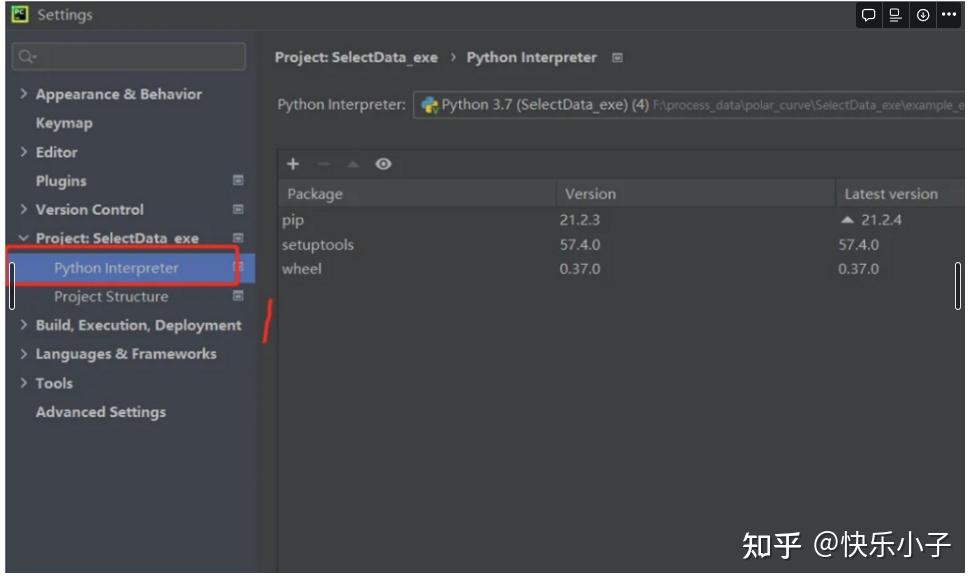Click the Latest version column header
Screen dimensions: 978x586
900,194
